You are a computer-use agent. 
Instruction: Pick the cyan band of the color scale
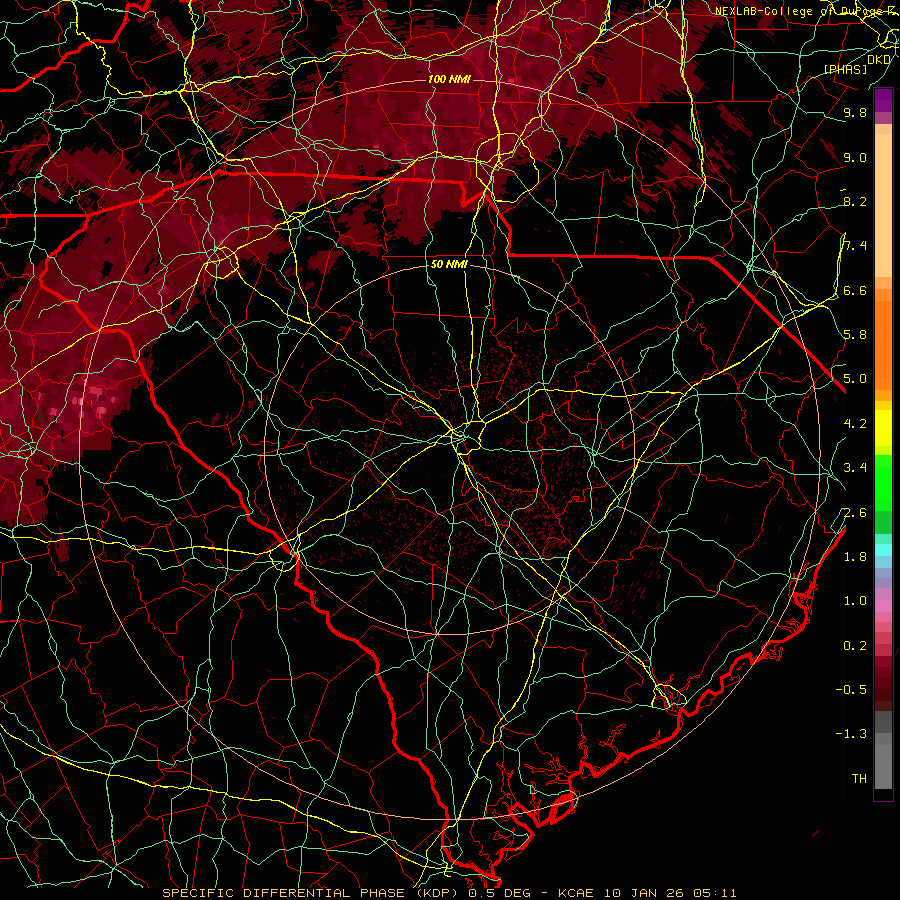pyautogui.click(x=883, y=550)
